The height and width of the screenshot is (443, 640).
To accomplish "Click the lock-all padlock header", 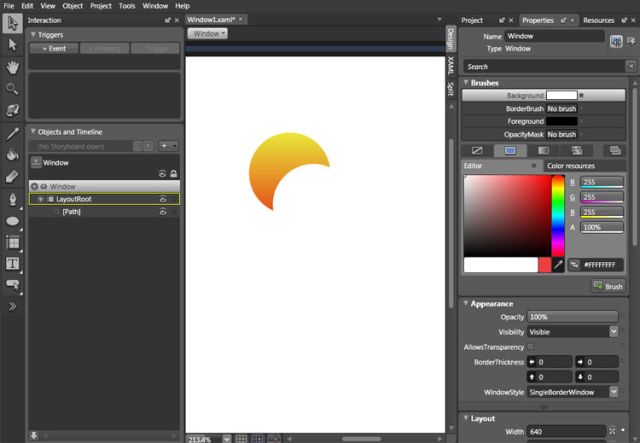I will coord(173,174).
